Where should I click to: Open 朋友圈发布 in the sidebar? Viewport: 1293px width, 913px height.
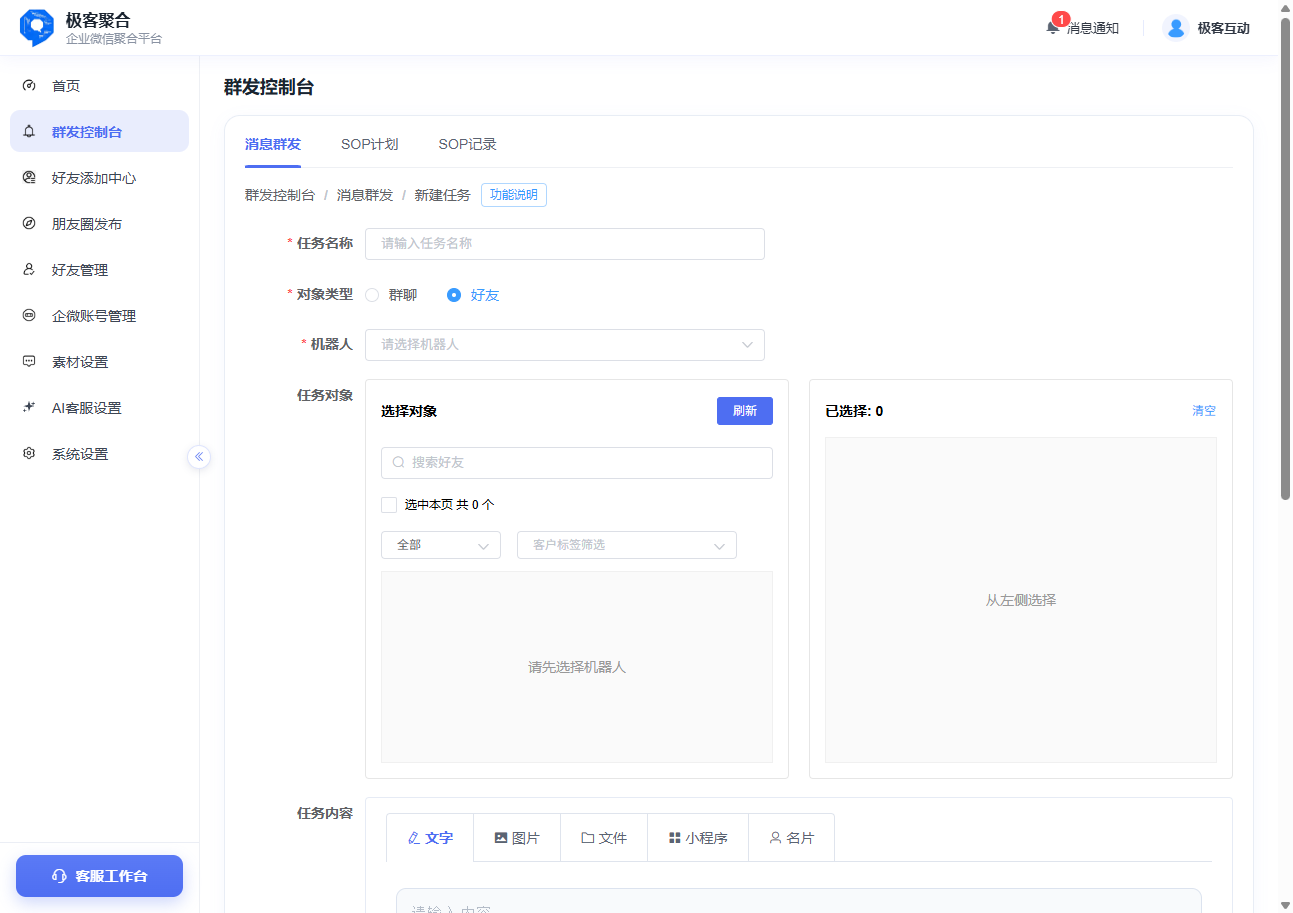99,224
